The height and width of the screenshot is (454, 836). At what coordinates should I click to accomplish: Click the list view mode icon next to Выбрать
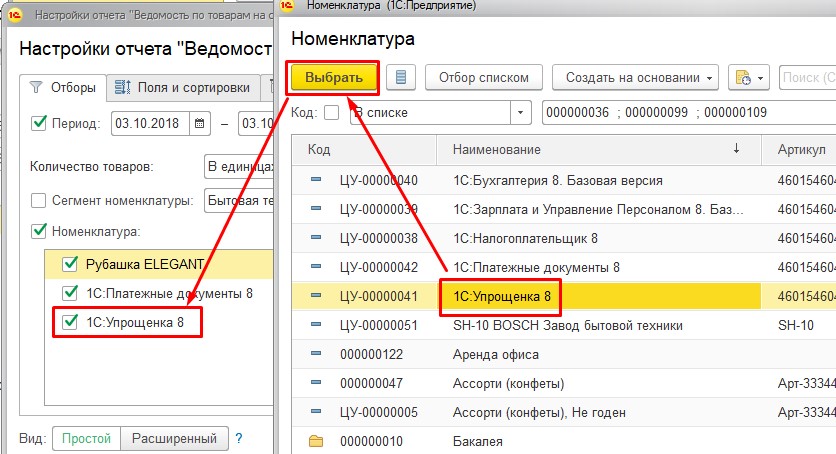click(400, 78)
